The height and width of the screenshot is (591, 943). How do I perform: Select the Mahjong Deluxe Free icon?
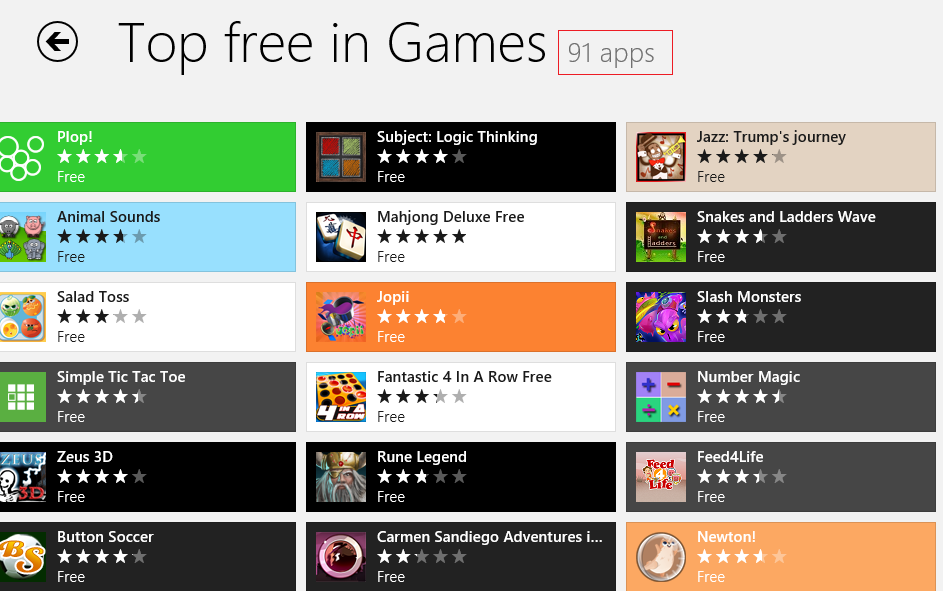pyautogui.click(x=341, y=237)
